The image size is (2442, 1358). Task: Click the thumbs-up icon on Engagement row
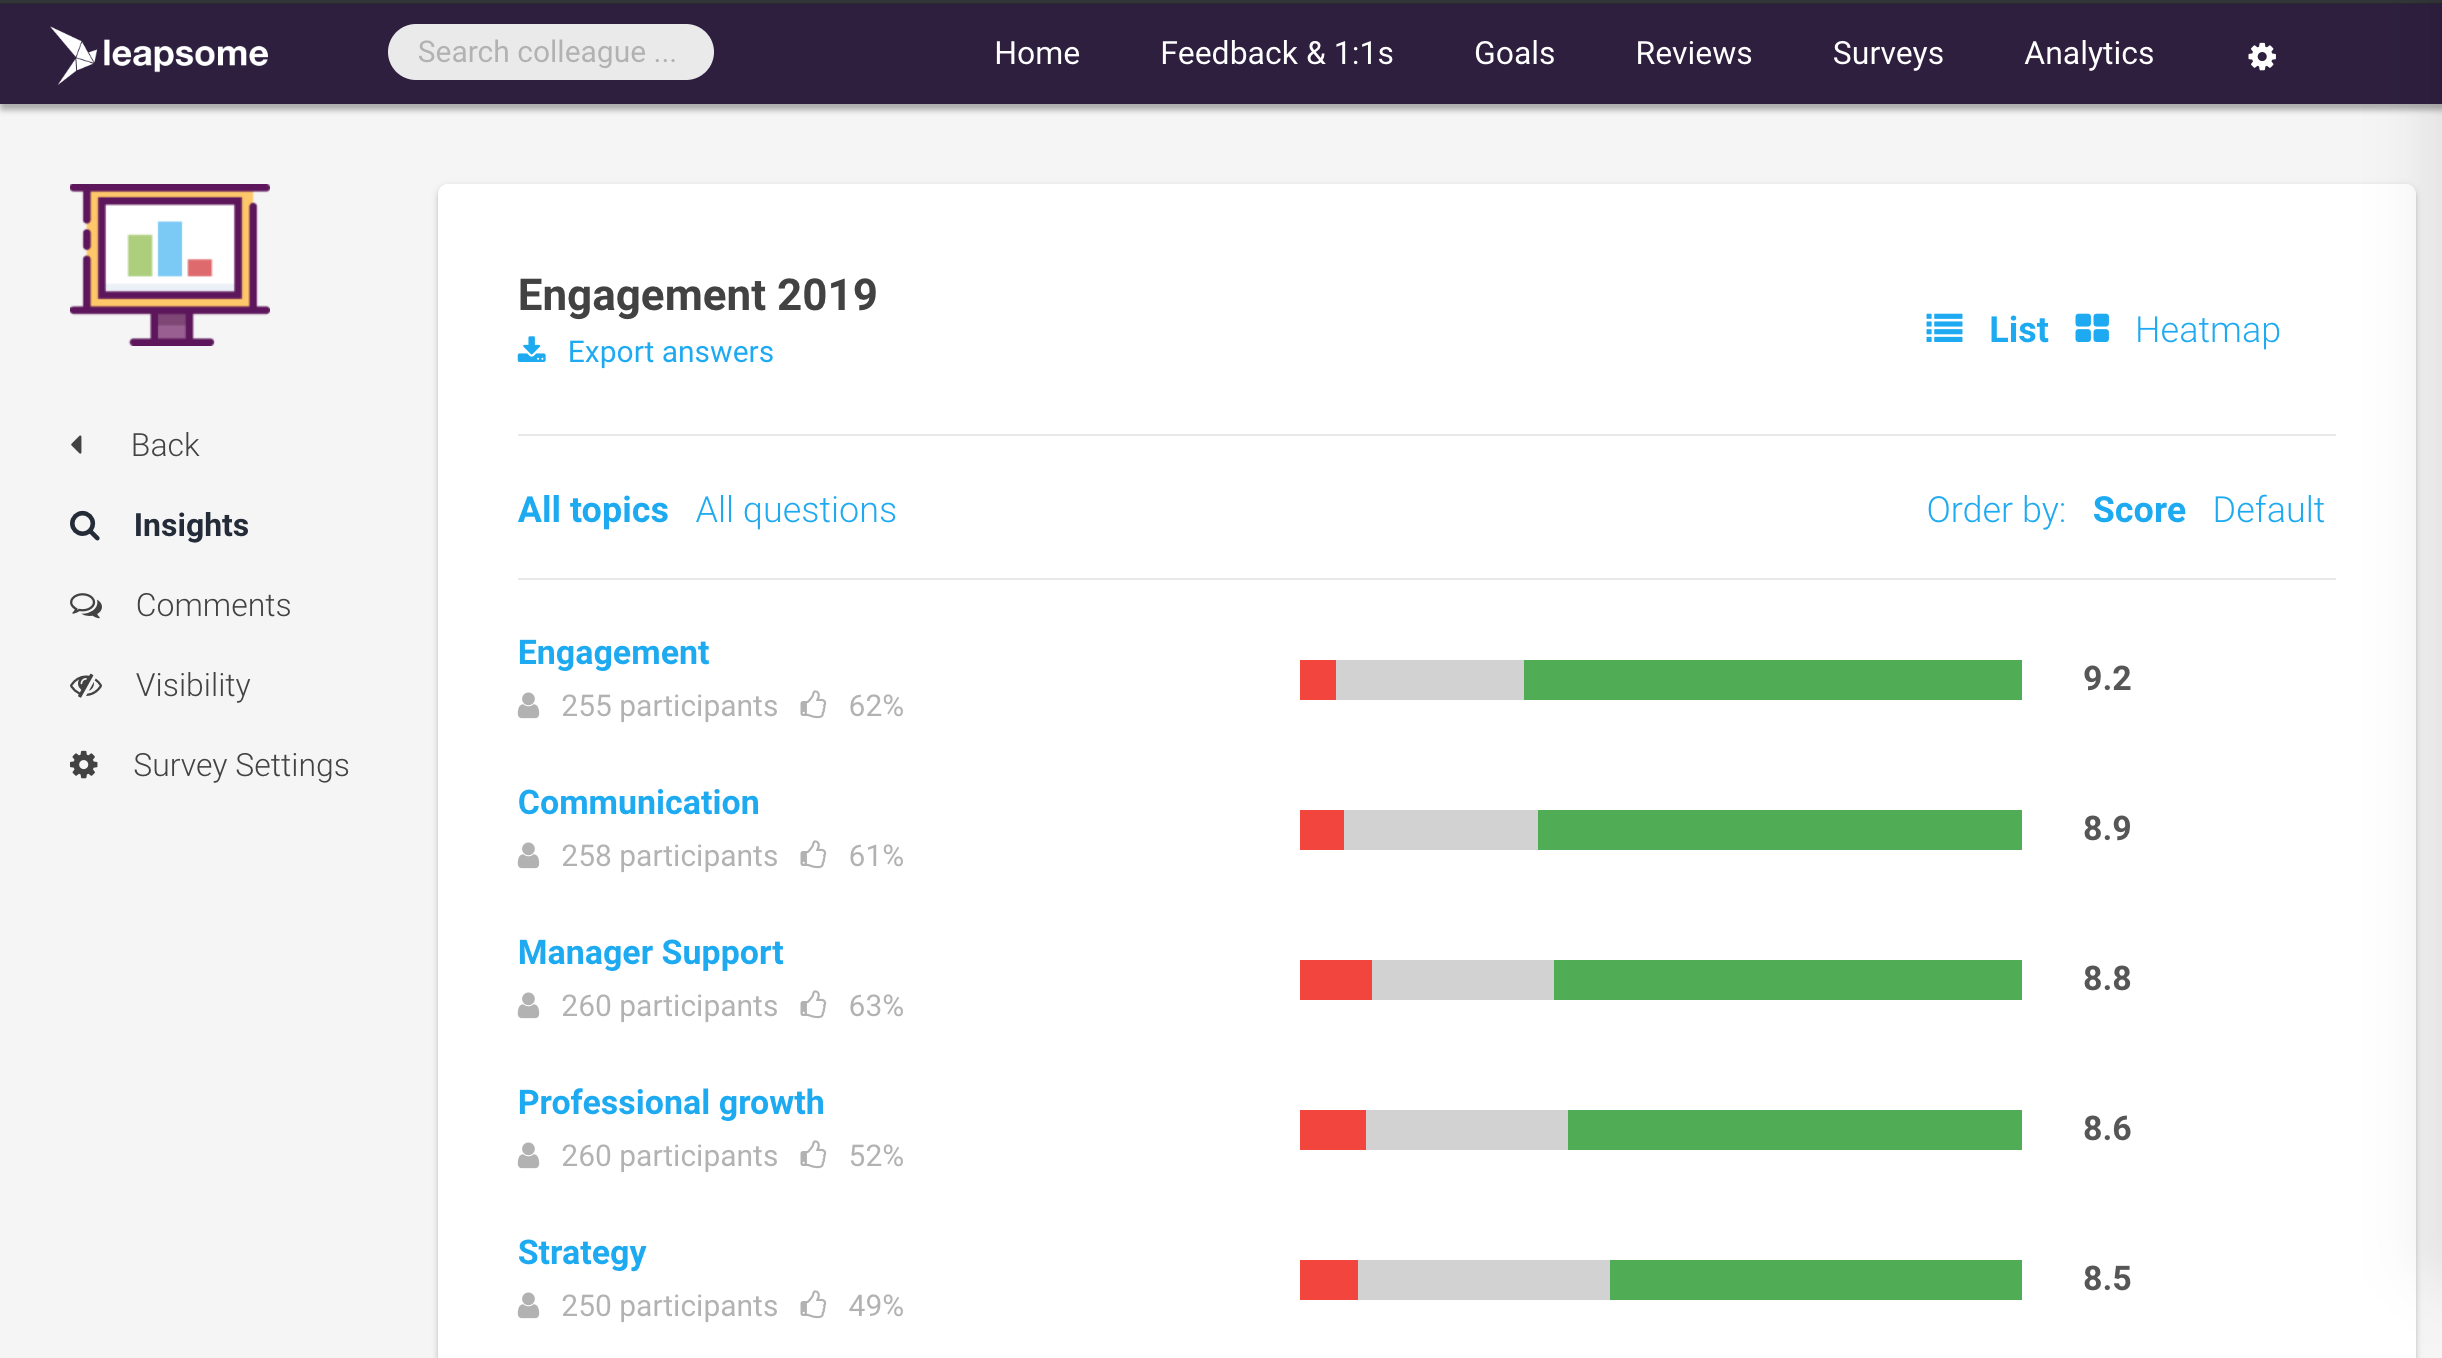[x=814, y=705]
